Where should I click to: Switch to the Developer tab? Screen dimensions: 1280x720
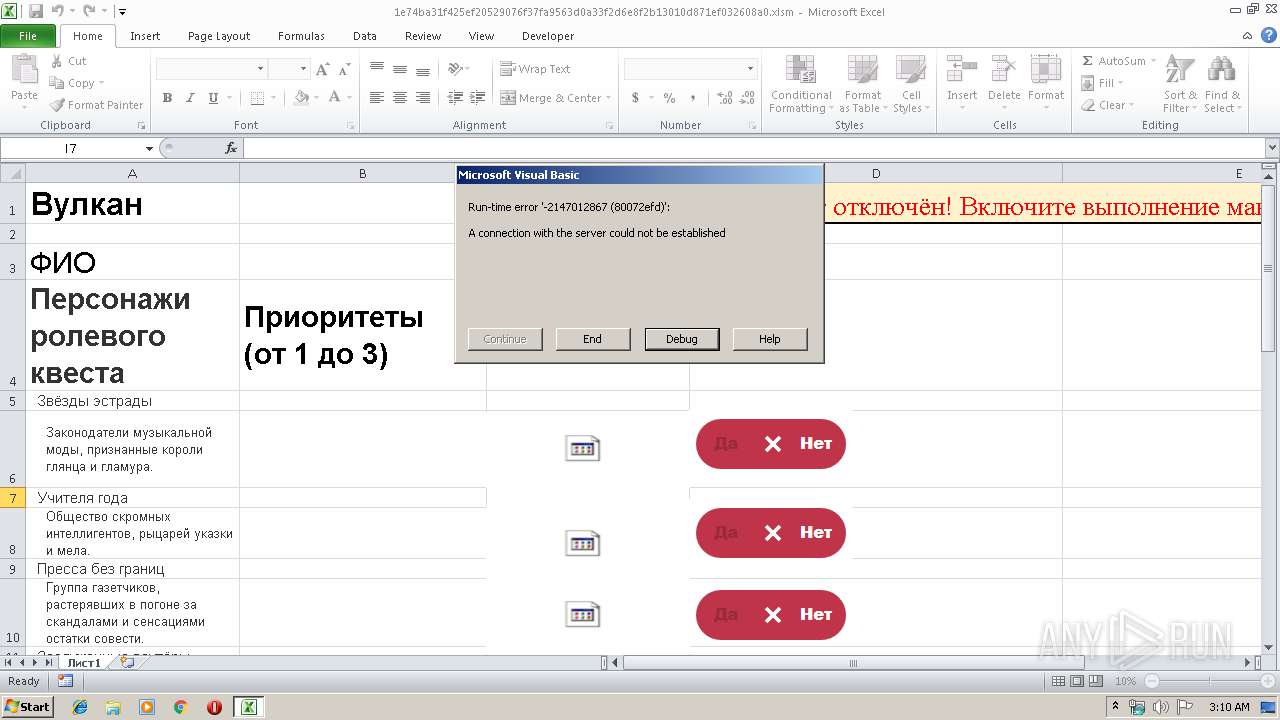(548, 36)
